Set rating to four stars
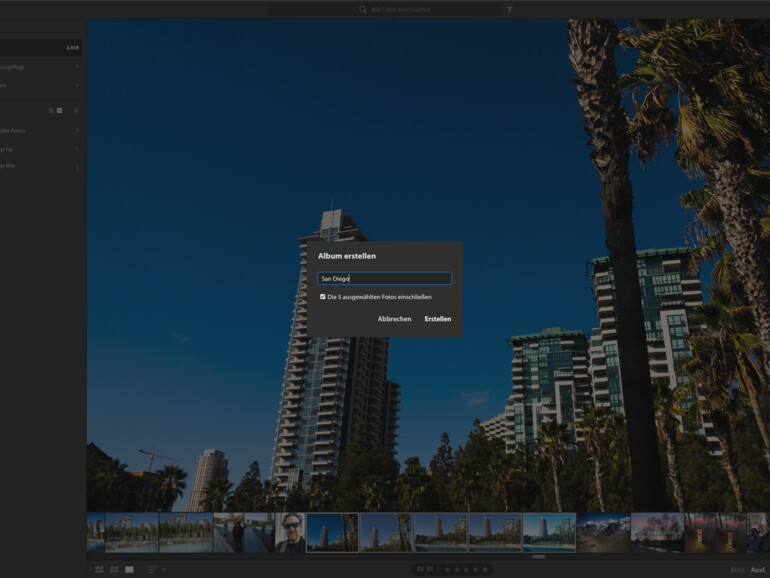Viewport: 770px width, 578px height. [475, 569]
